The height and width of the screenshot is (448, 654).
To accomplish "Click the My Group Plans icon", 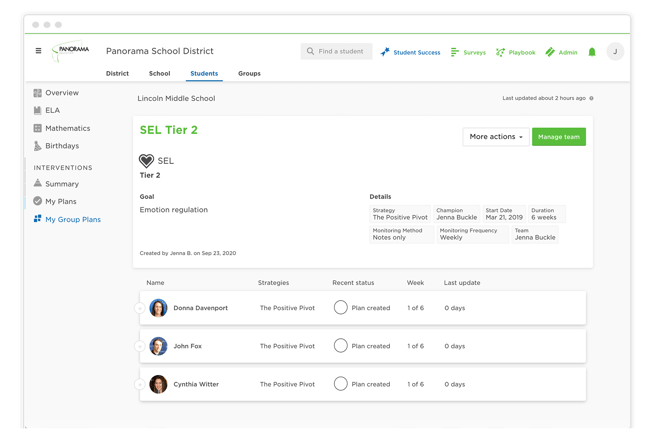I will coord(38,219).
